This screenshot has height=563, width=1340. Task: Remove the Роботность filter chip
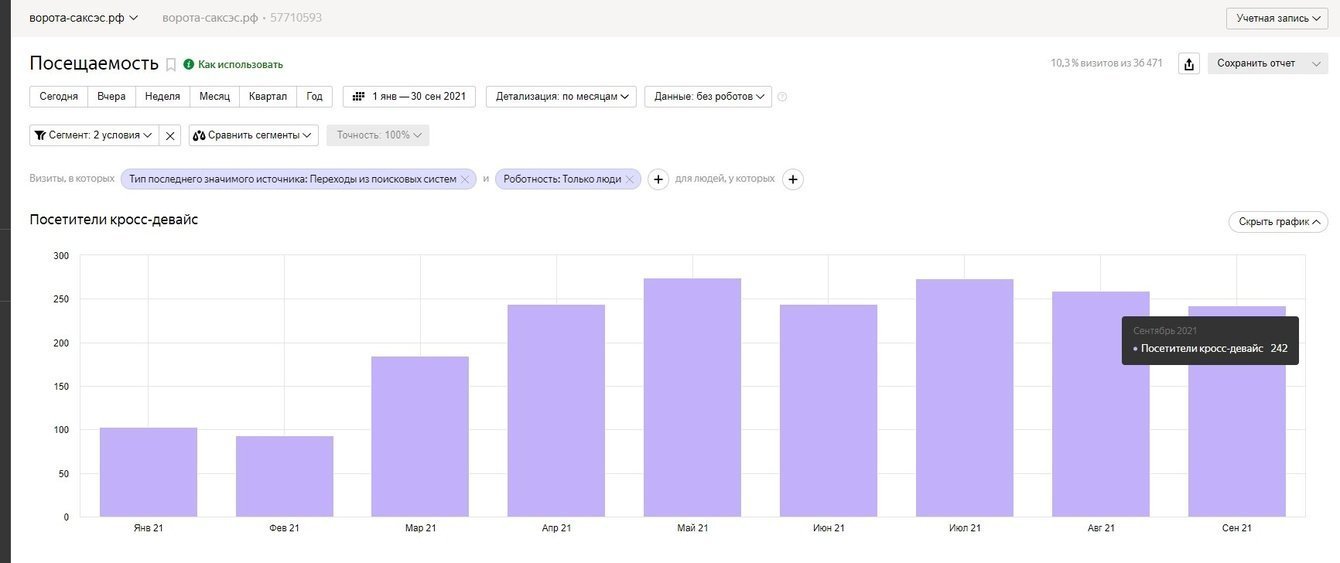(x=631, y=179)
